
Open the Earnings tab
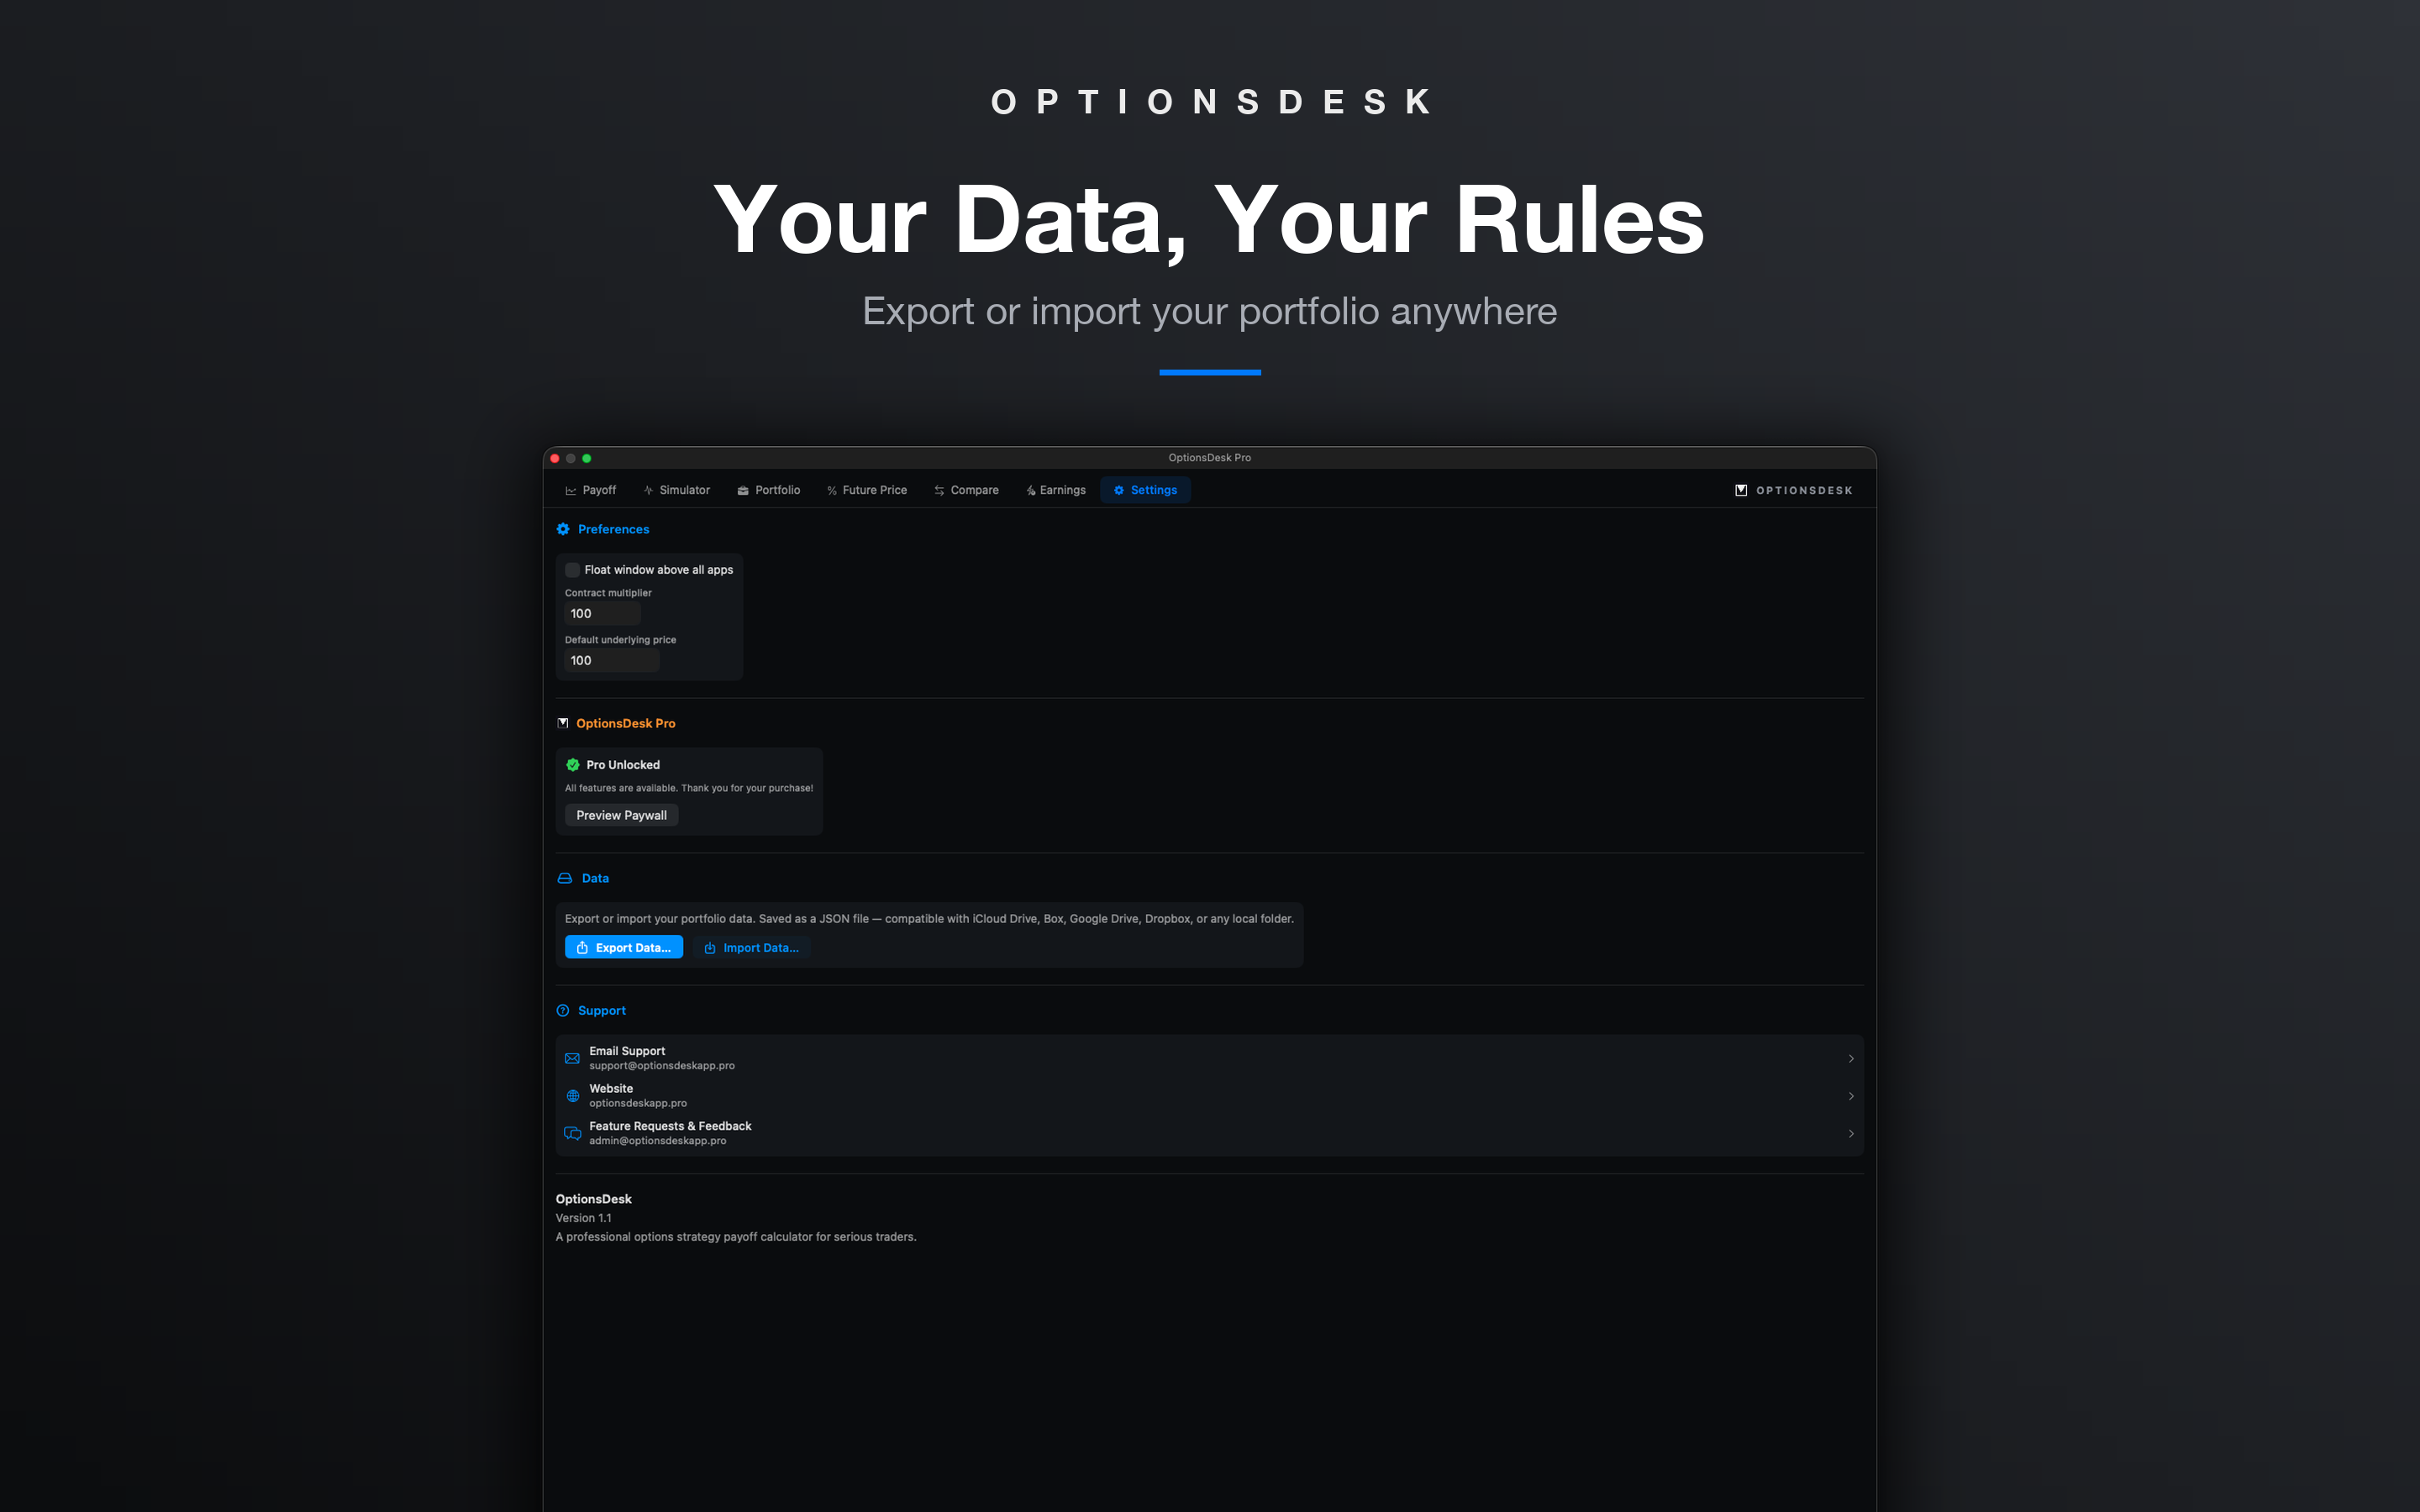click(x=1055, y=490)
